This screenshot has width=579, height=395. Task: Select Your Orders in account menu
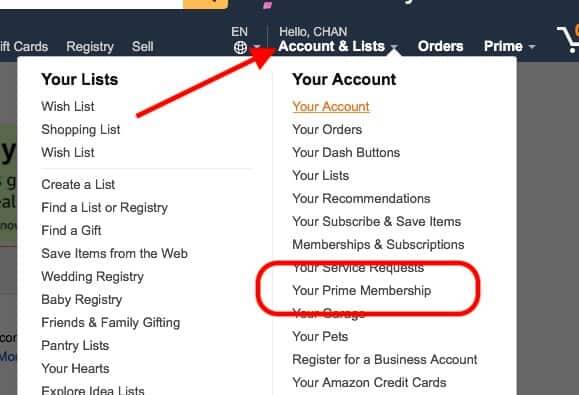(x=327, y=130)
